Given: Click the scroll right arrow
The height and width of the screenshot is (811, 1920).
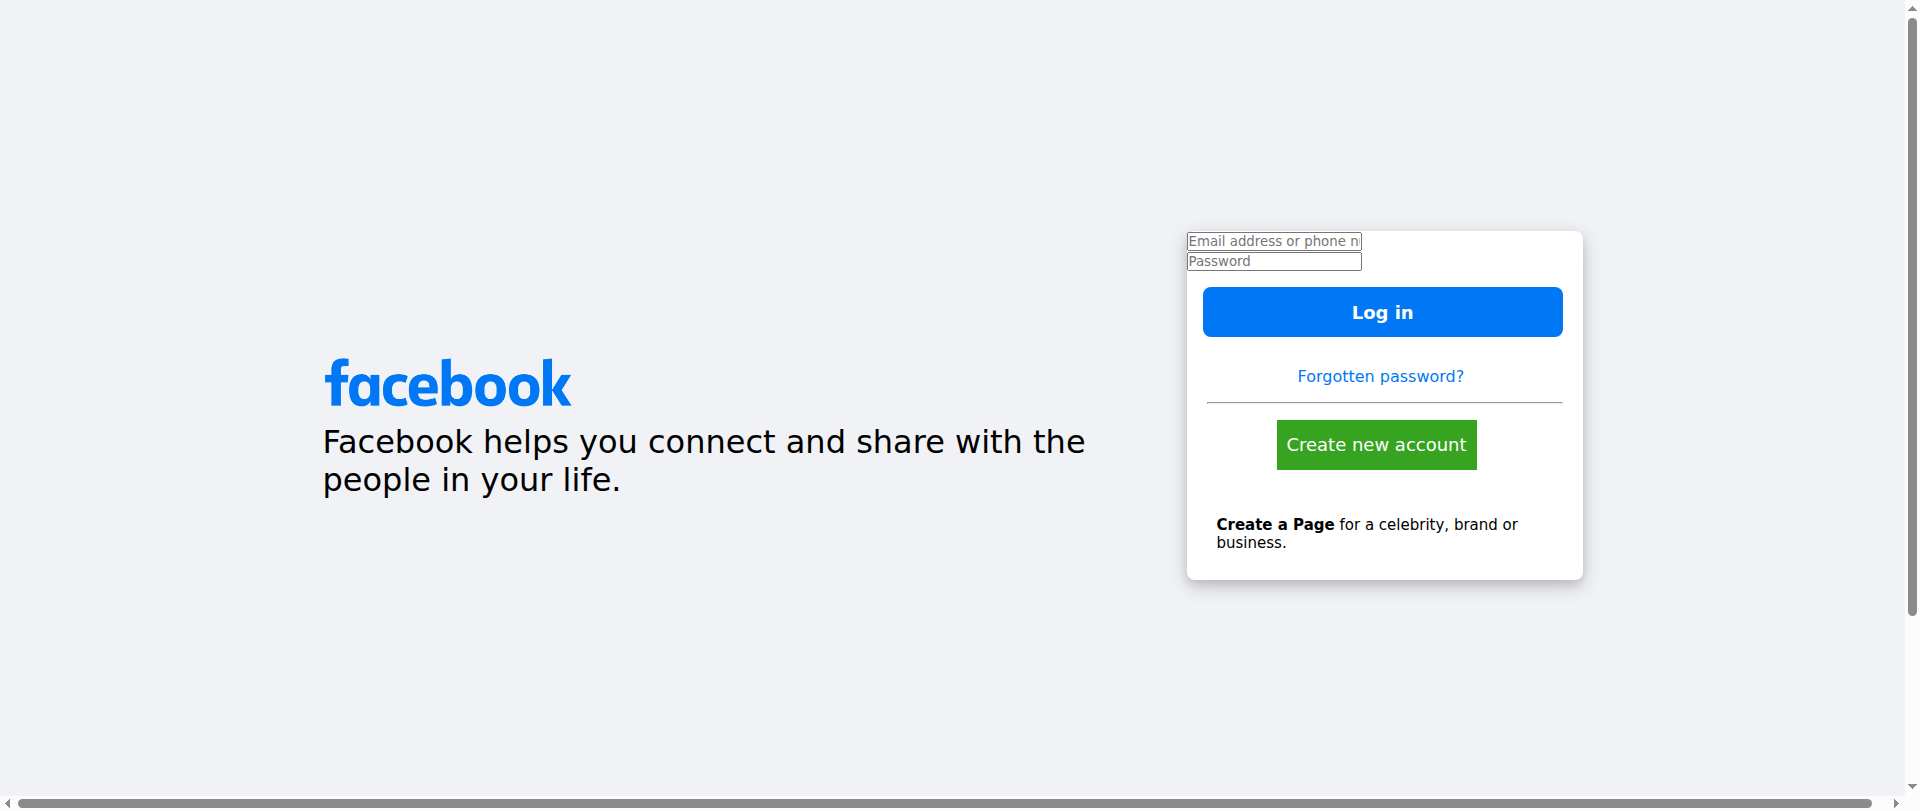Looking at the screenshot, I should point(1896,803).
